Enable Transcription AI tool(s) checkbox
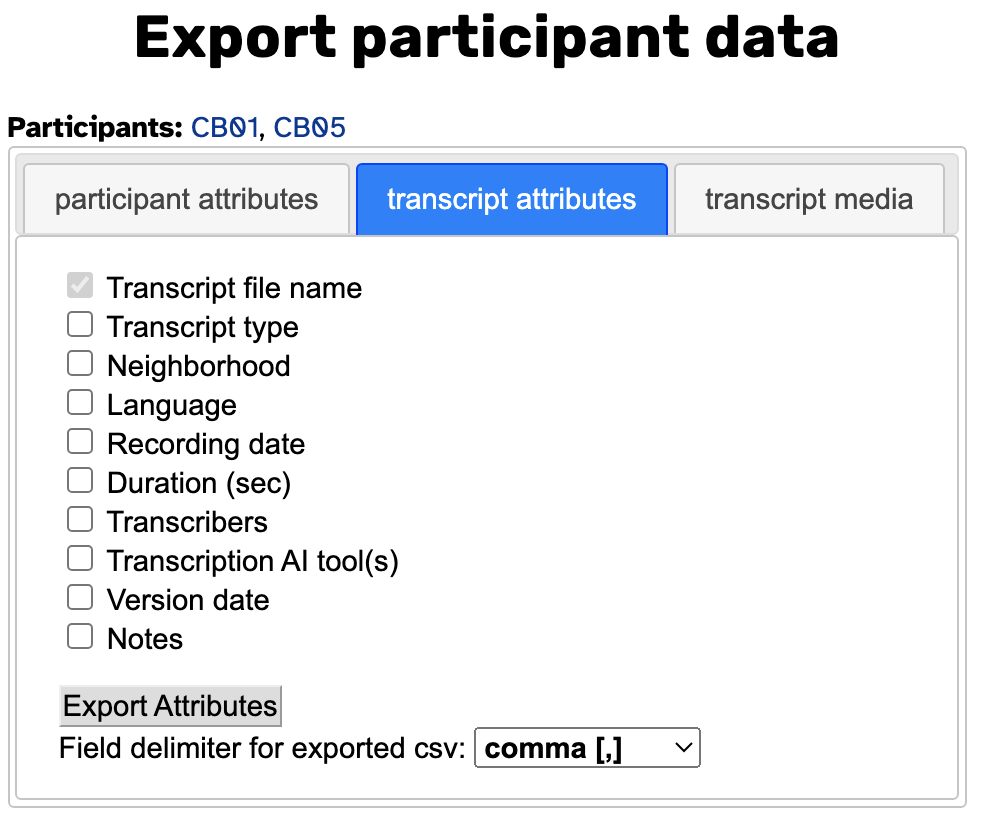This screenshot has width=982, height=816. [80, 559]
